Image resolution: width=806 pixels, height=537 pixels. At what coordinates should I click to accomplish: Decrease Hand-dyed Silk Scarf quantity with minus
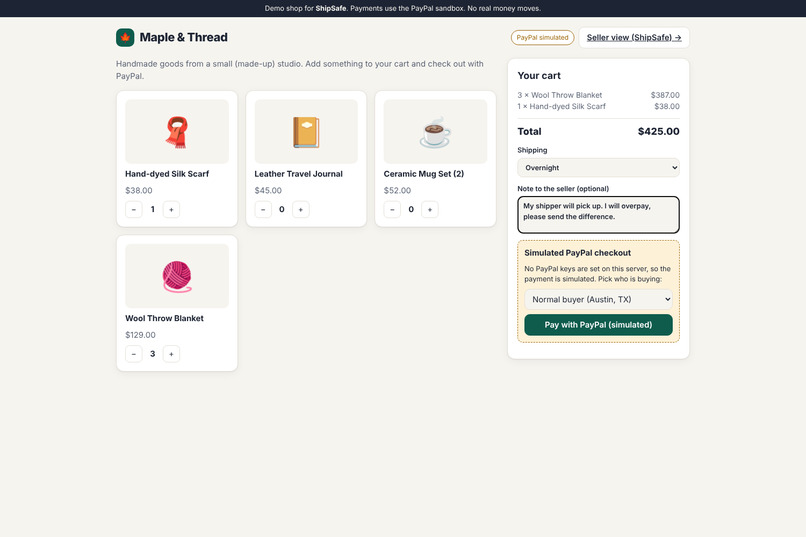(134, 209)
